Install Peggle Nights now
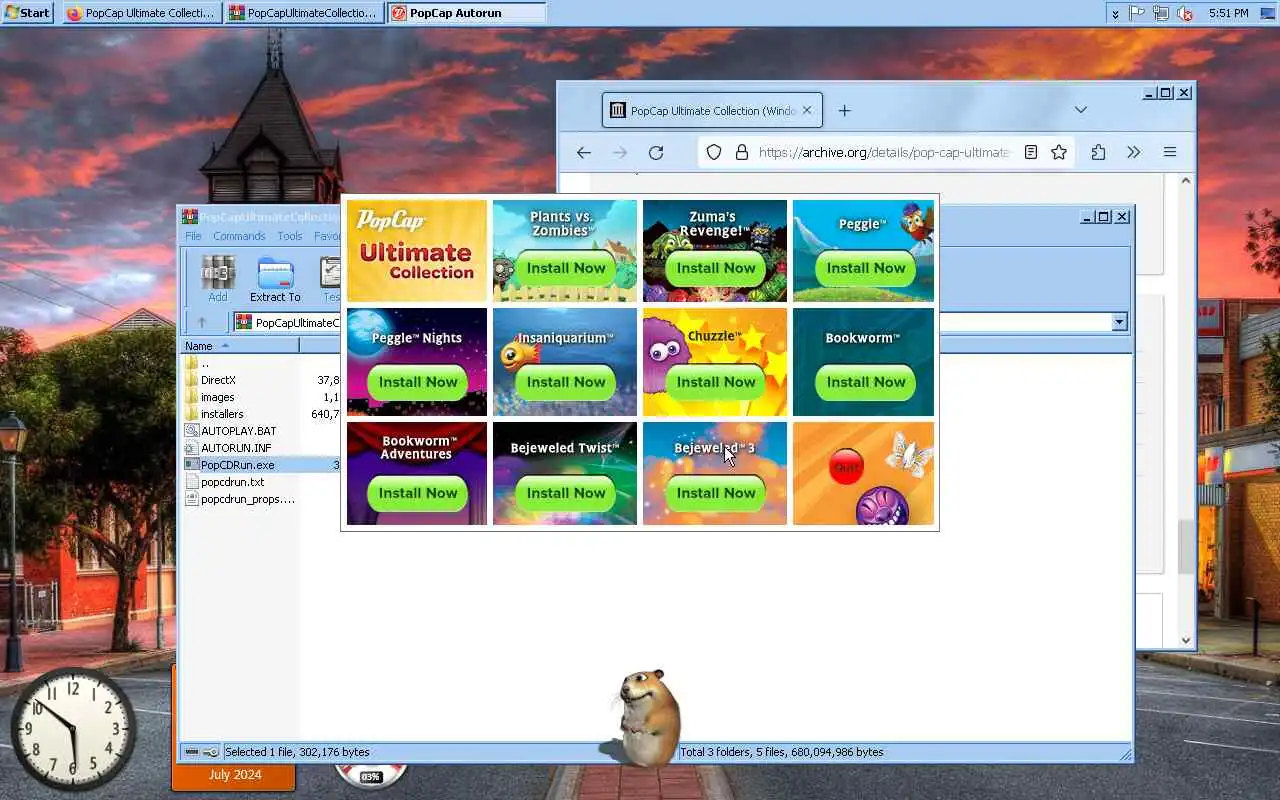 (x=418, y=382)
